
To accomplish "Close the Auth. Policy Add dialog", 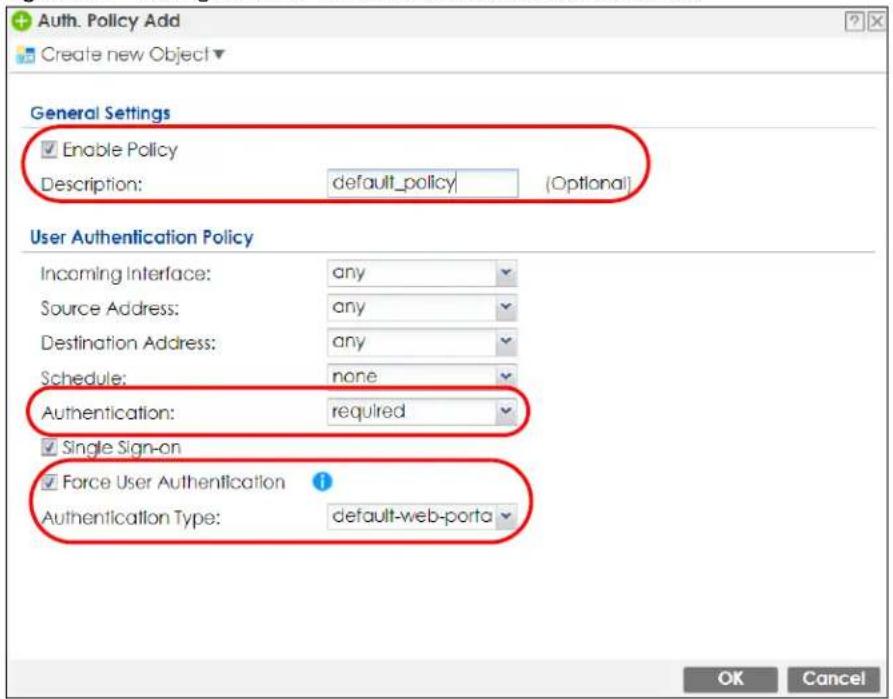I will [876, 22].
